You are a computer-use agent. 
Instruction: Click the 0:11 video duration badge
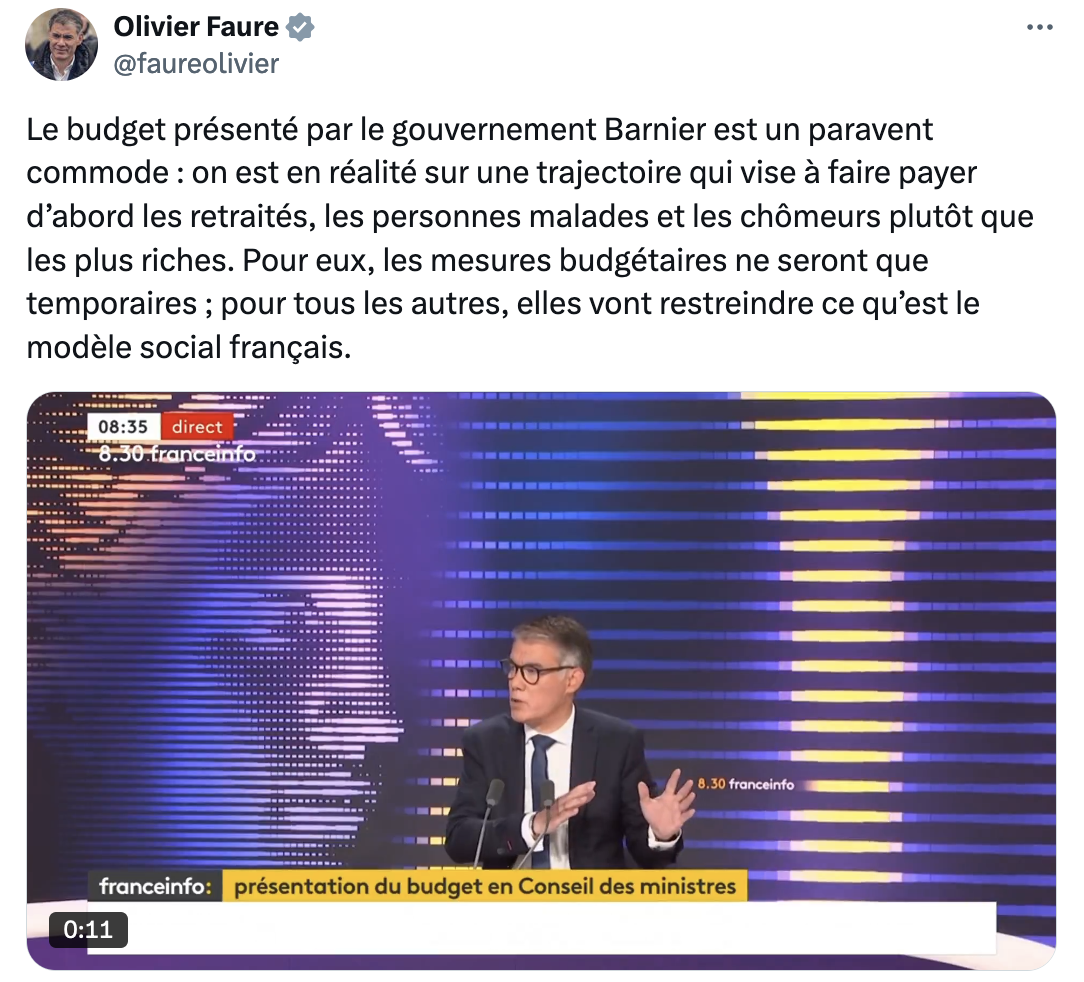click(x=88, y=929)
